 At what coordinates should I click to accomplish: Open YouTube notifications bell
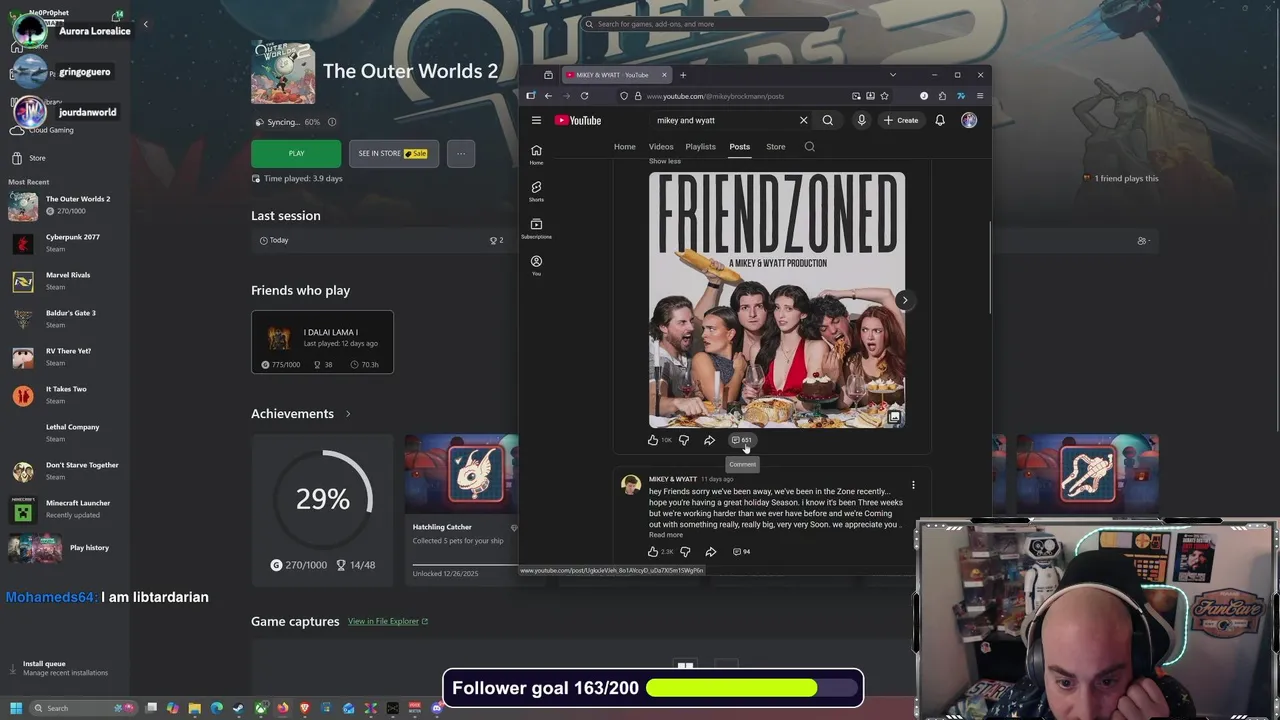click(940, 120)
